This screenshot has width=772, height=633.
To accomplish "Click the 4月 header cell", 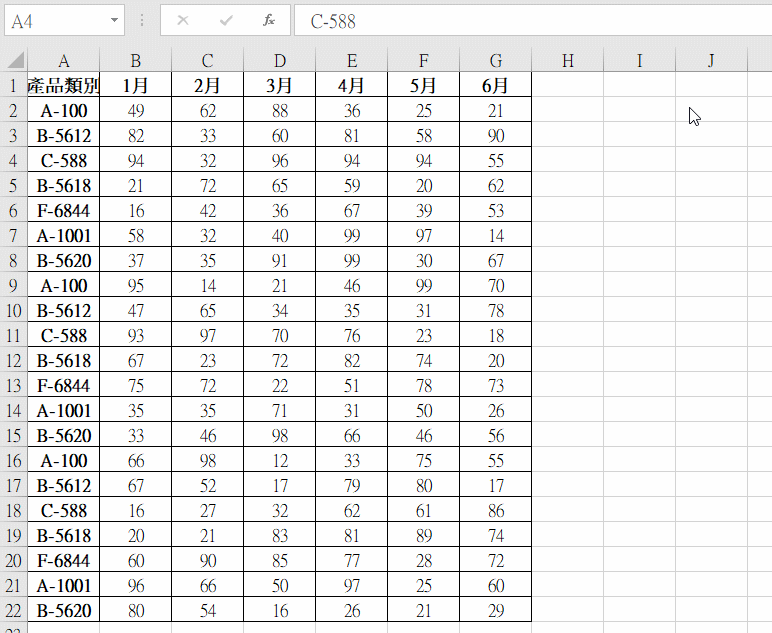I will click(352, 85).
